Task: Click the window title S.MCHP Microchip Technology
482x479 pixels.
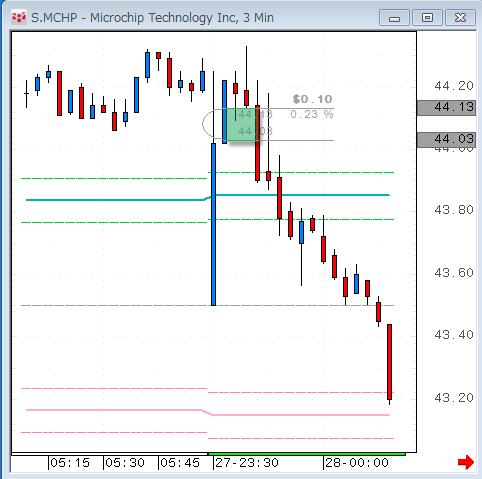Action: (152, 17)
